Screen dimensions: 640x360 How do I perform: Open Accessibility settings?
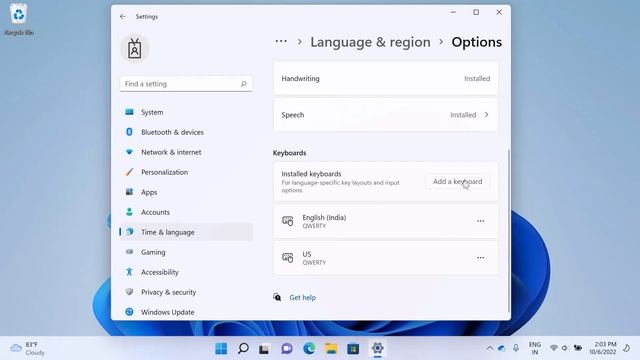186,272
